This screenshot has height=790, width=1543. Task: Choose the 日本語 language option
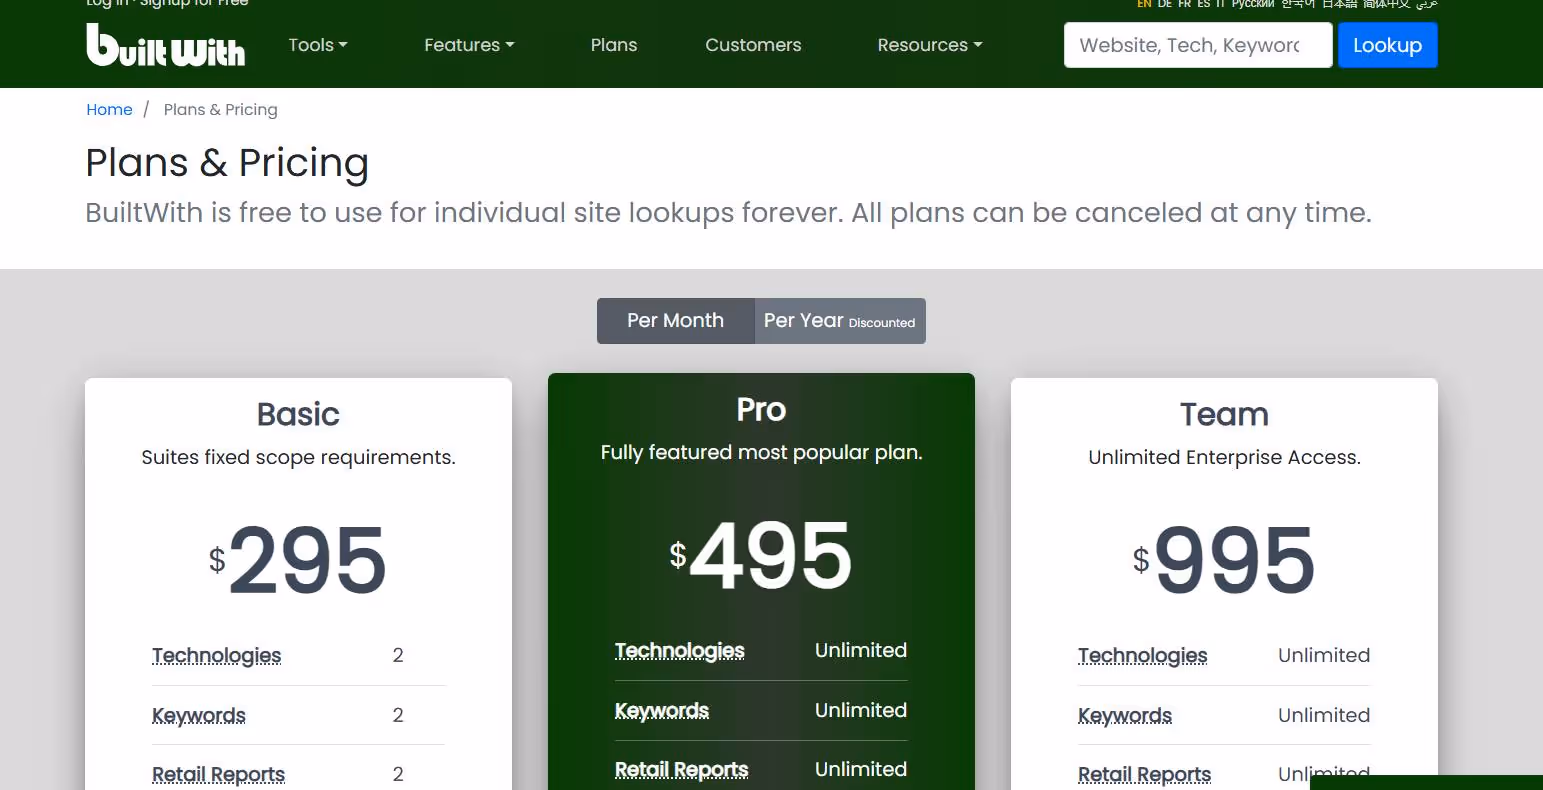[x=1339, y=4]
